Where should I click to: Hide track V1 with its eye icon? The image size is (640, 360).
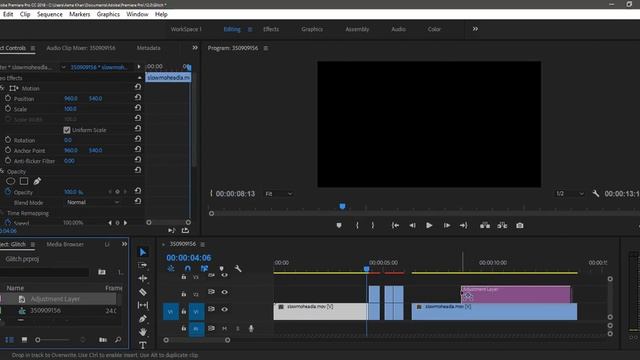coord(224,309)
